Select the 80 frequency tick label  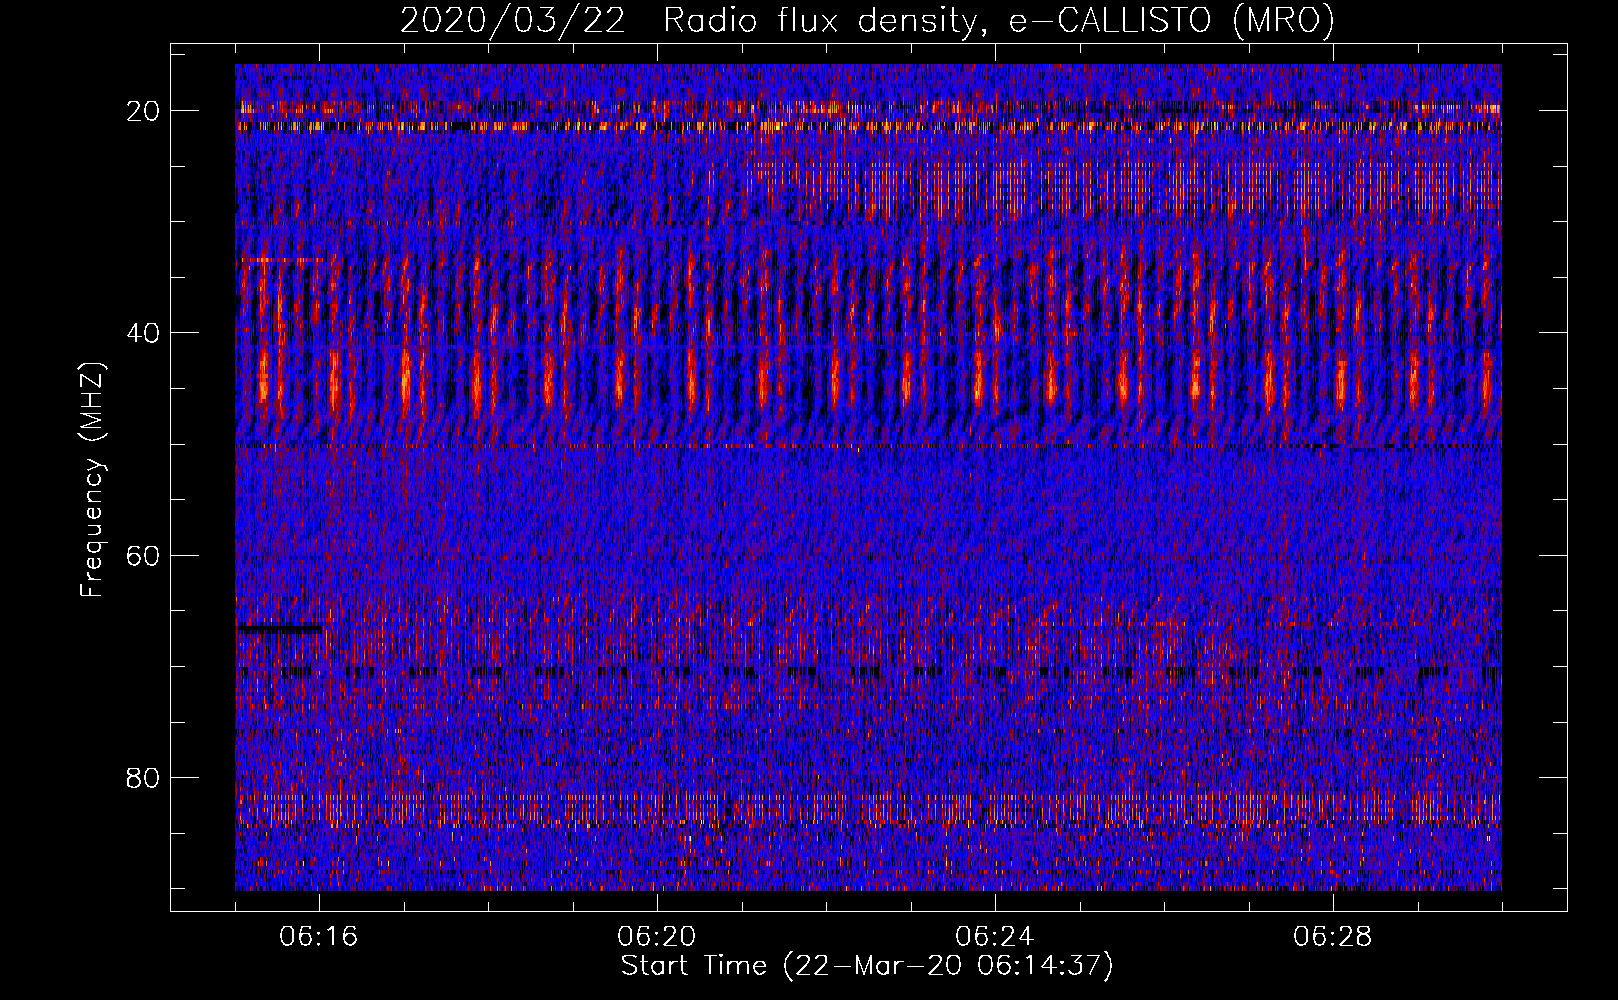point(144,778)
